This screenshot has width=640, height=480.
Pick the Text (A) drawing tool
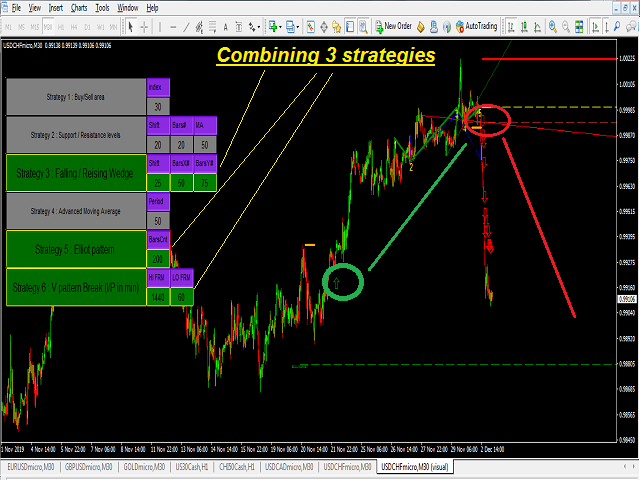pyautogui.click(x=225, y=27)
